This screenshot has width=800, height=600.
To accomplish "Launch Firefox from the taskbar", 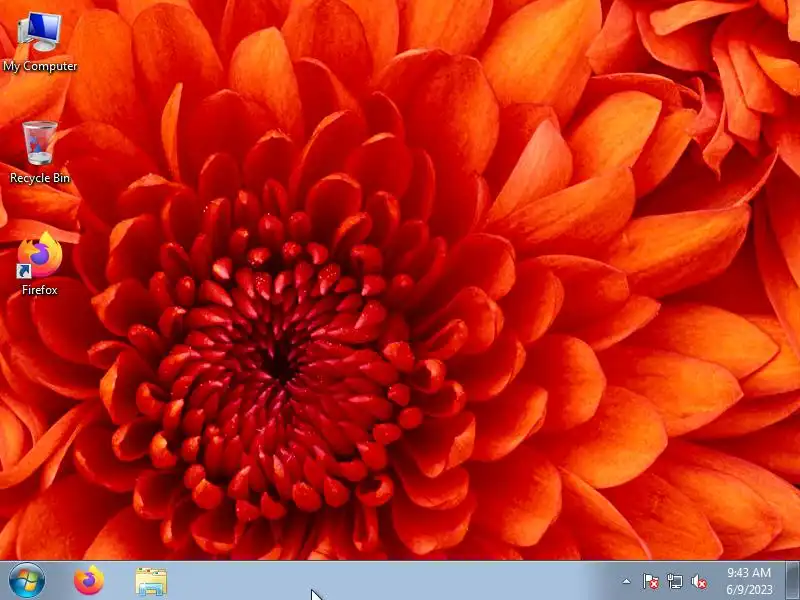I will pyautogui.click(x=89, y=581).
